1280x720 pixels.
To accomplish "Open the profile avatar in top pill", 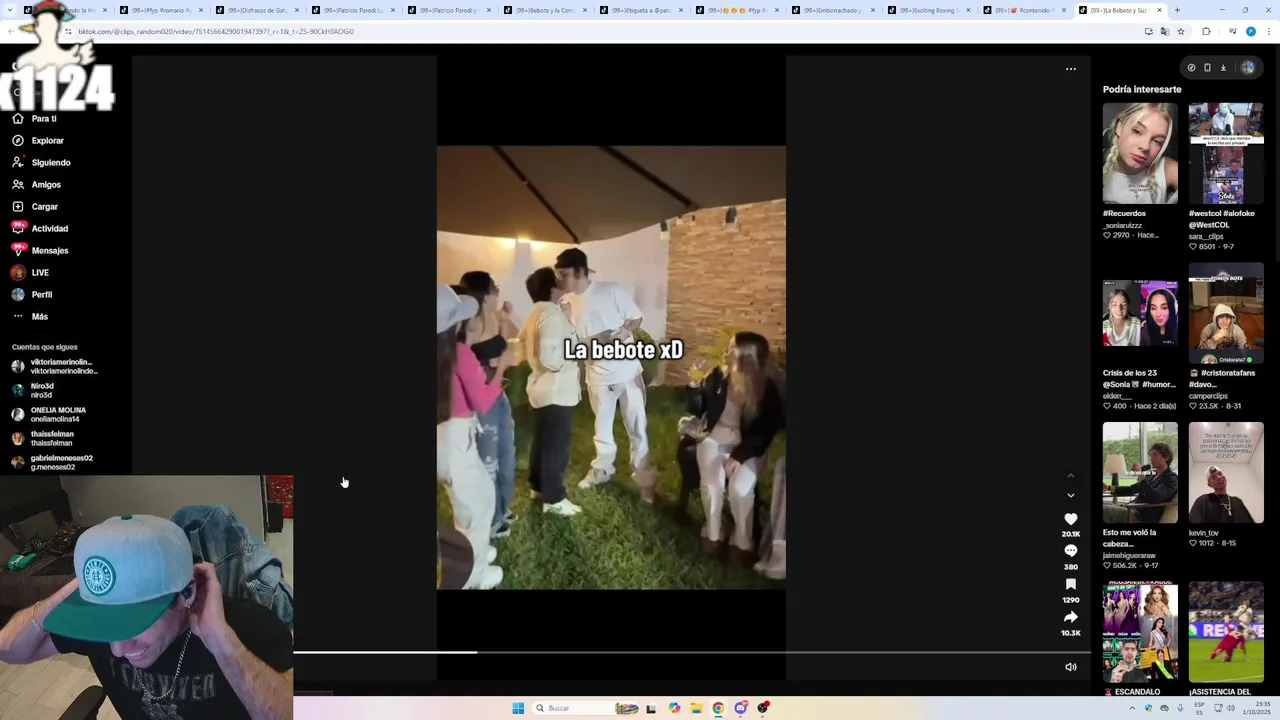I will click(x=1248, y=68).
